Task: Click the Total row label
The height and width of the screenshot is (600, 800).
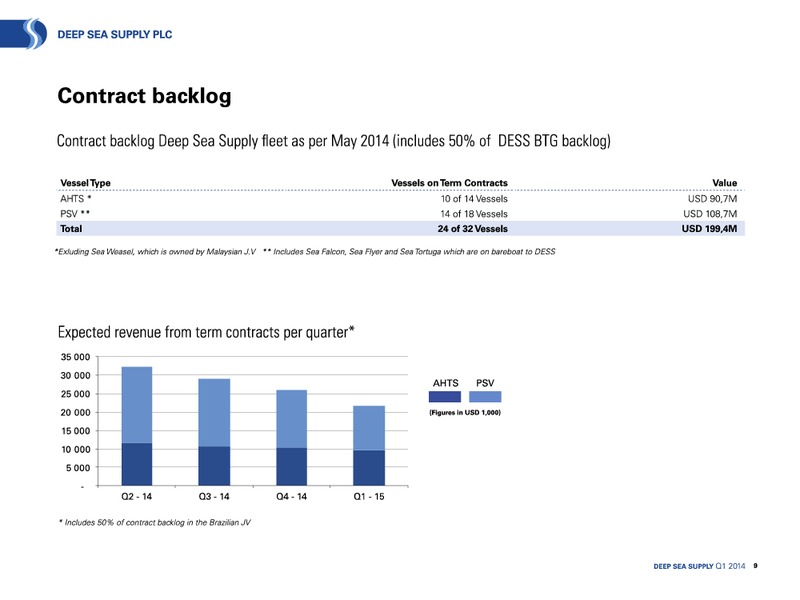Action: 71,229
